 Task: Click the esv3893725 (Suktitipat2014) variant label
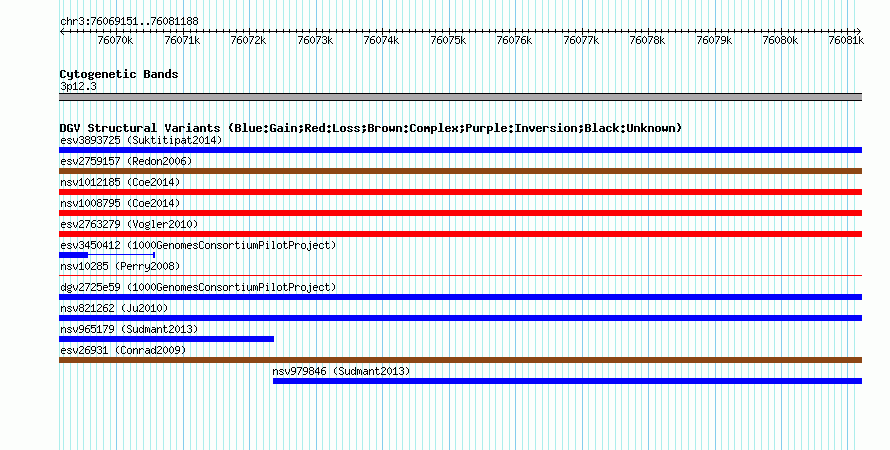(141, 140)
